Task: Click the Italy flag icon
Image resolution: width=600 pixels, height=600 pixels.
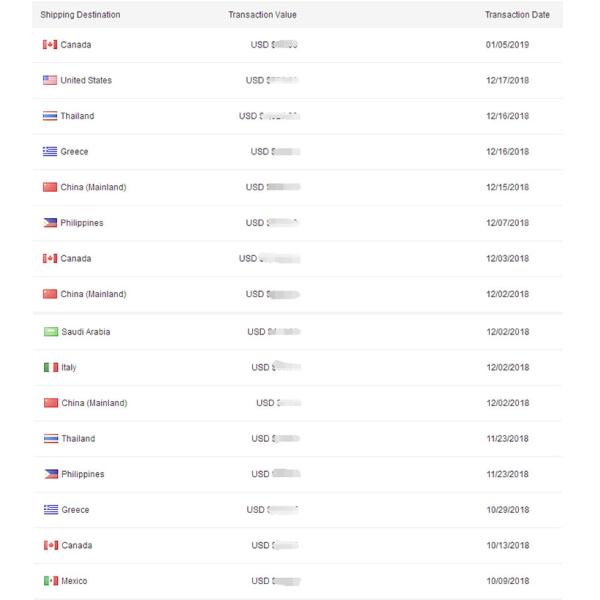Action: (50, 368)
